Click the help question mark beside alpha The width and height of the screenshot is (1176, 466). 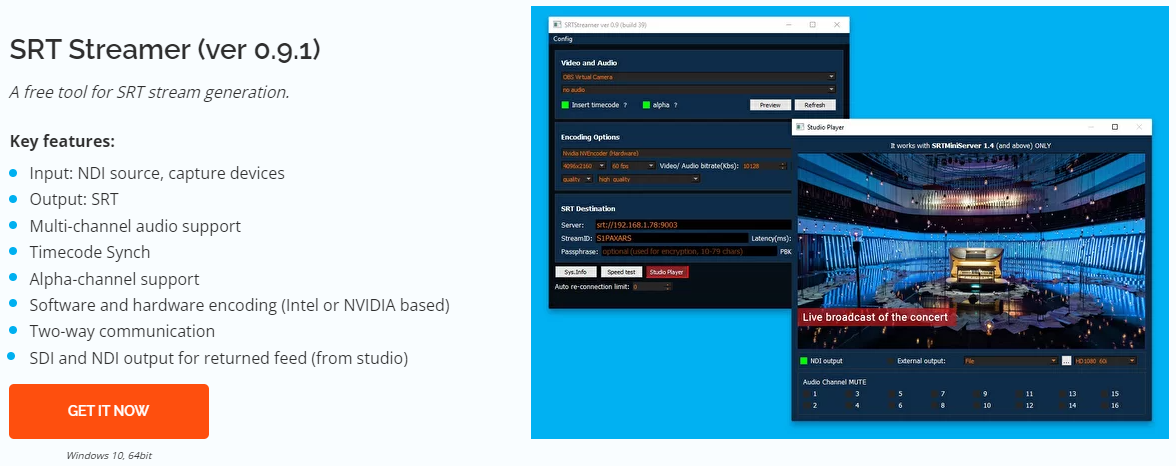(675, 106)
